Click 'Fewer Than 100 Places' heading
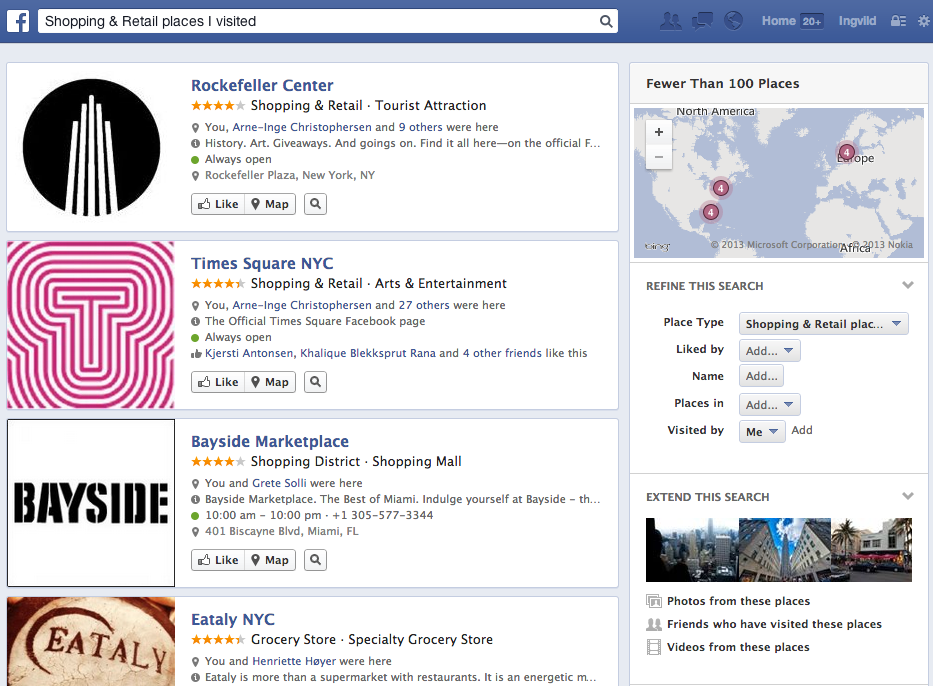 click(722, 83)
